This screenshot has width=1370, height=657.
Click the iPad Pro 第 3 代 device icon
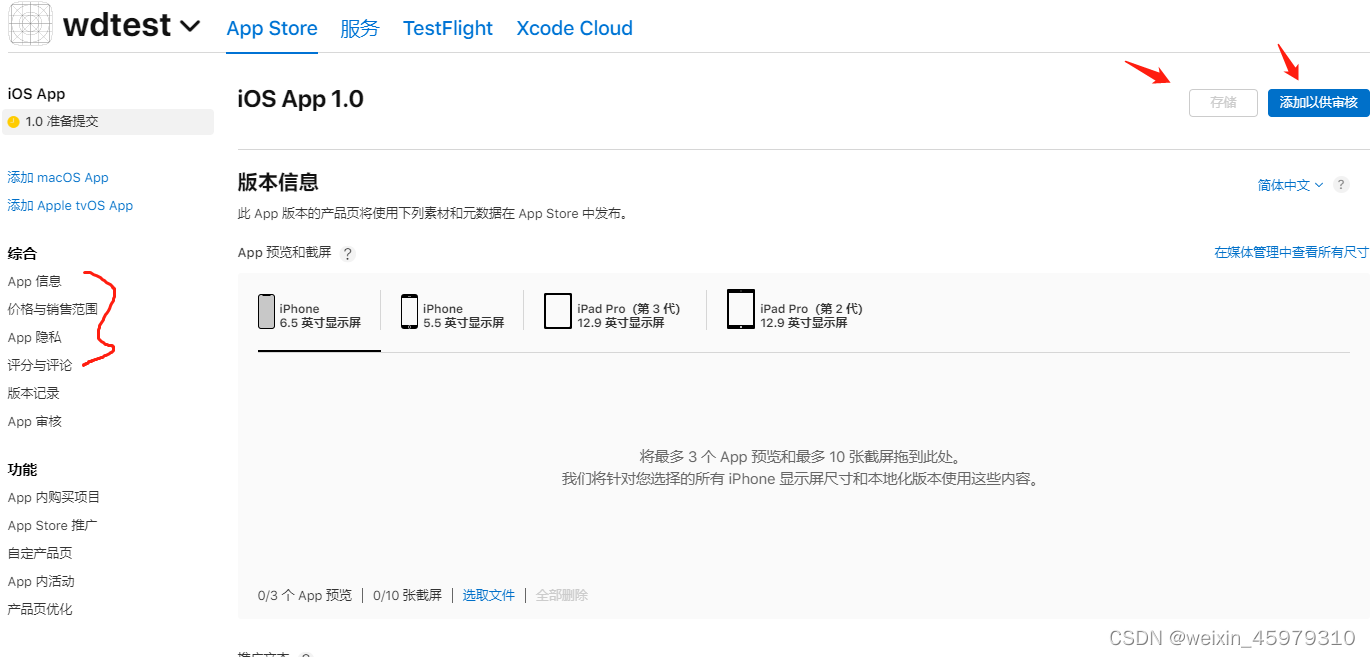558,311
